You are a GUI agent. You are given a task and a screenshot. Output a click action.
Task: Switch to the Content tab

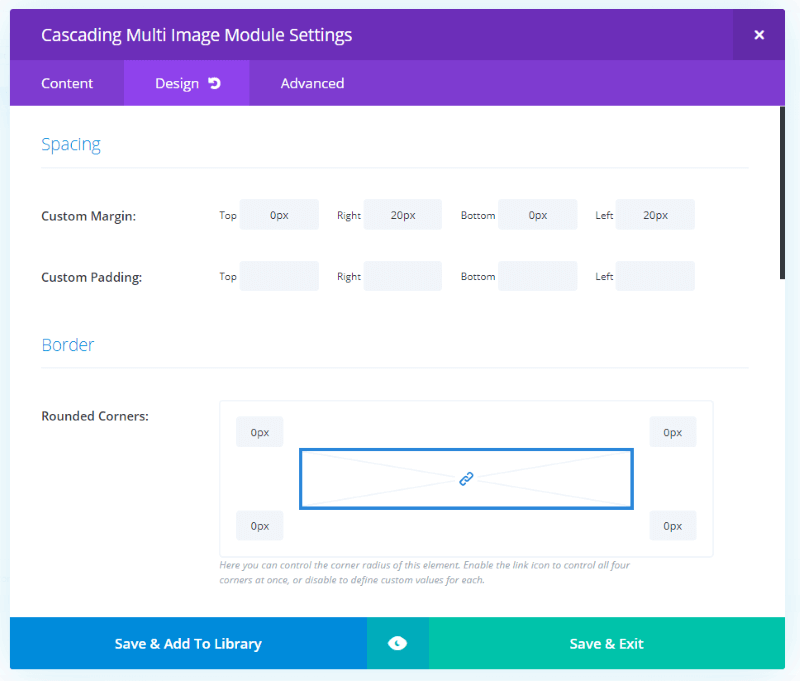click(67, 83)
